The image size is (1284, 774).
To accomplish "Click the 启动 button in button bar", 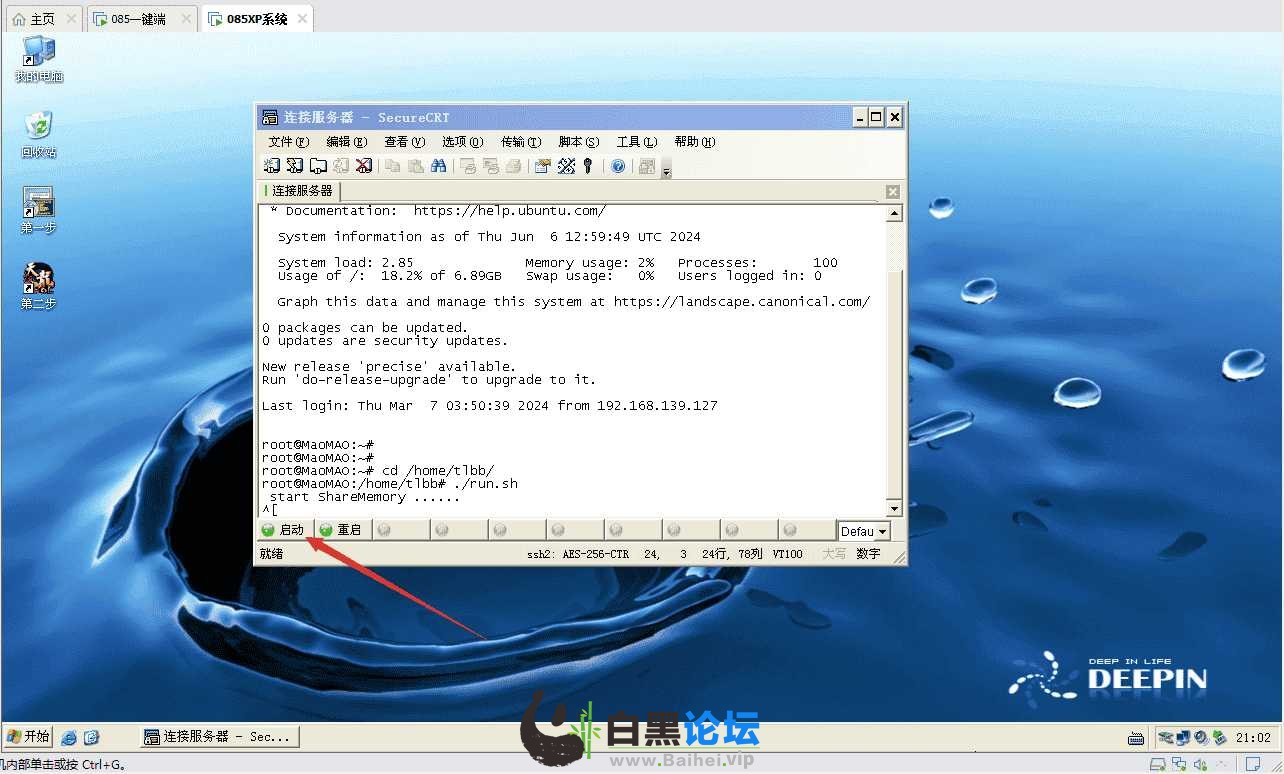I will (285, 530).
